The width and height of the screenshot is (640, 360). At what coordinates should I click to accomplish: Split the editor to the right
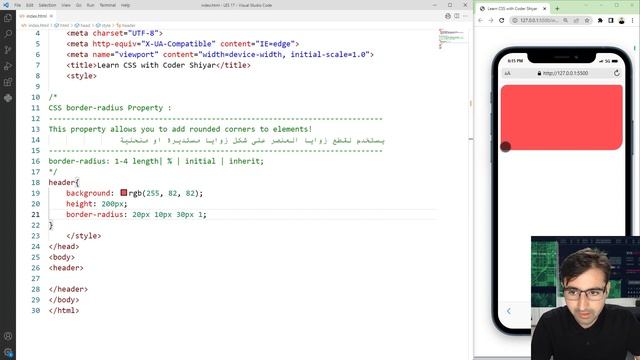click(457, 16)
